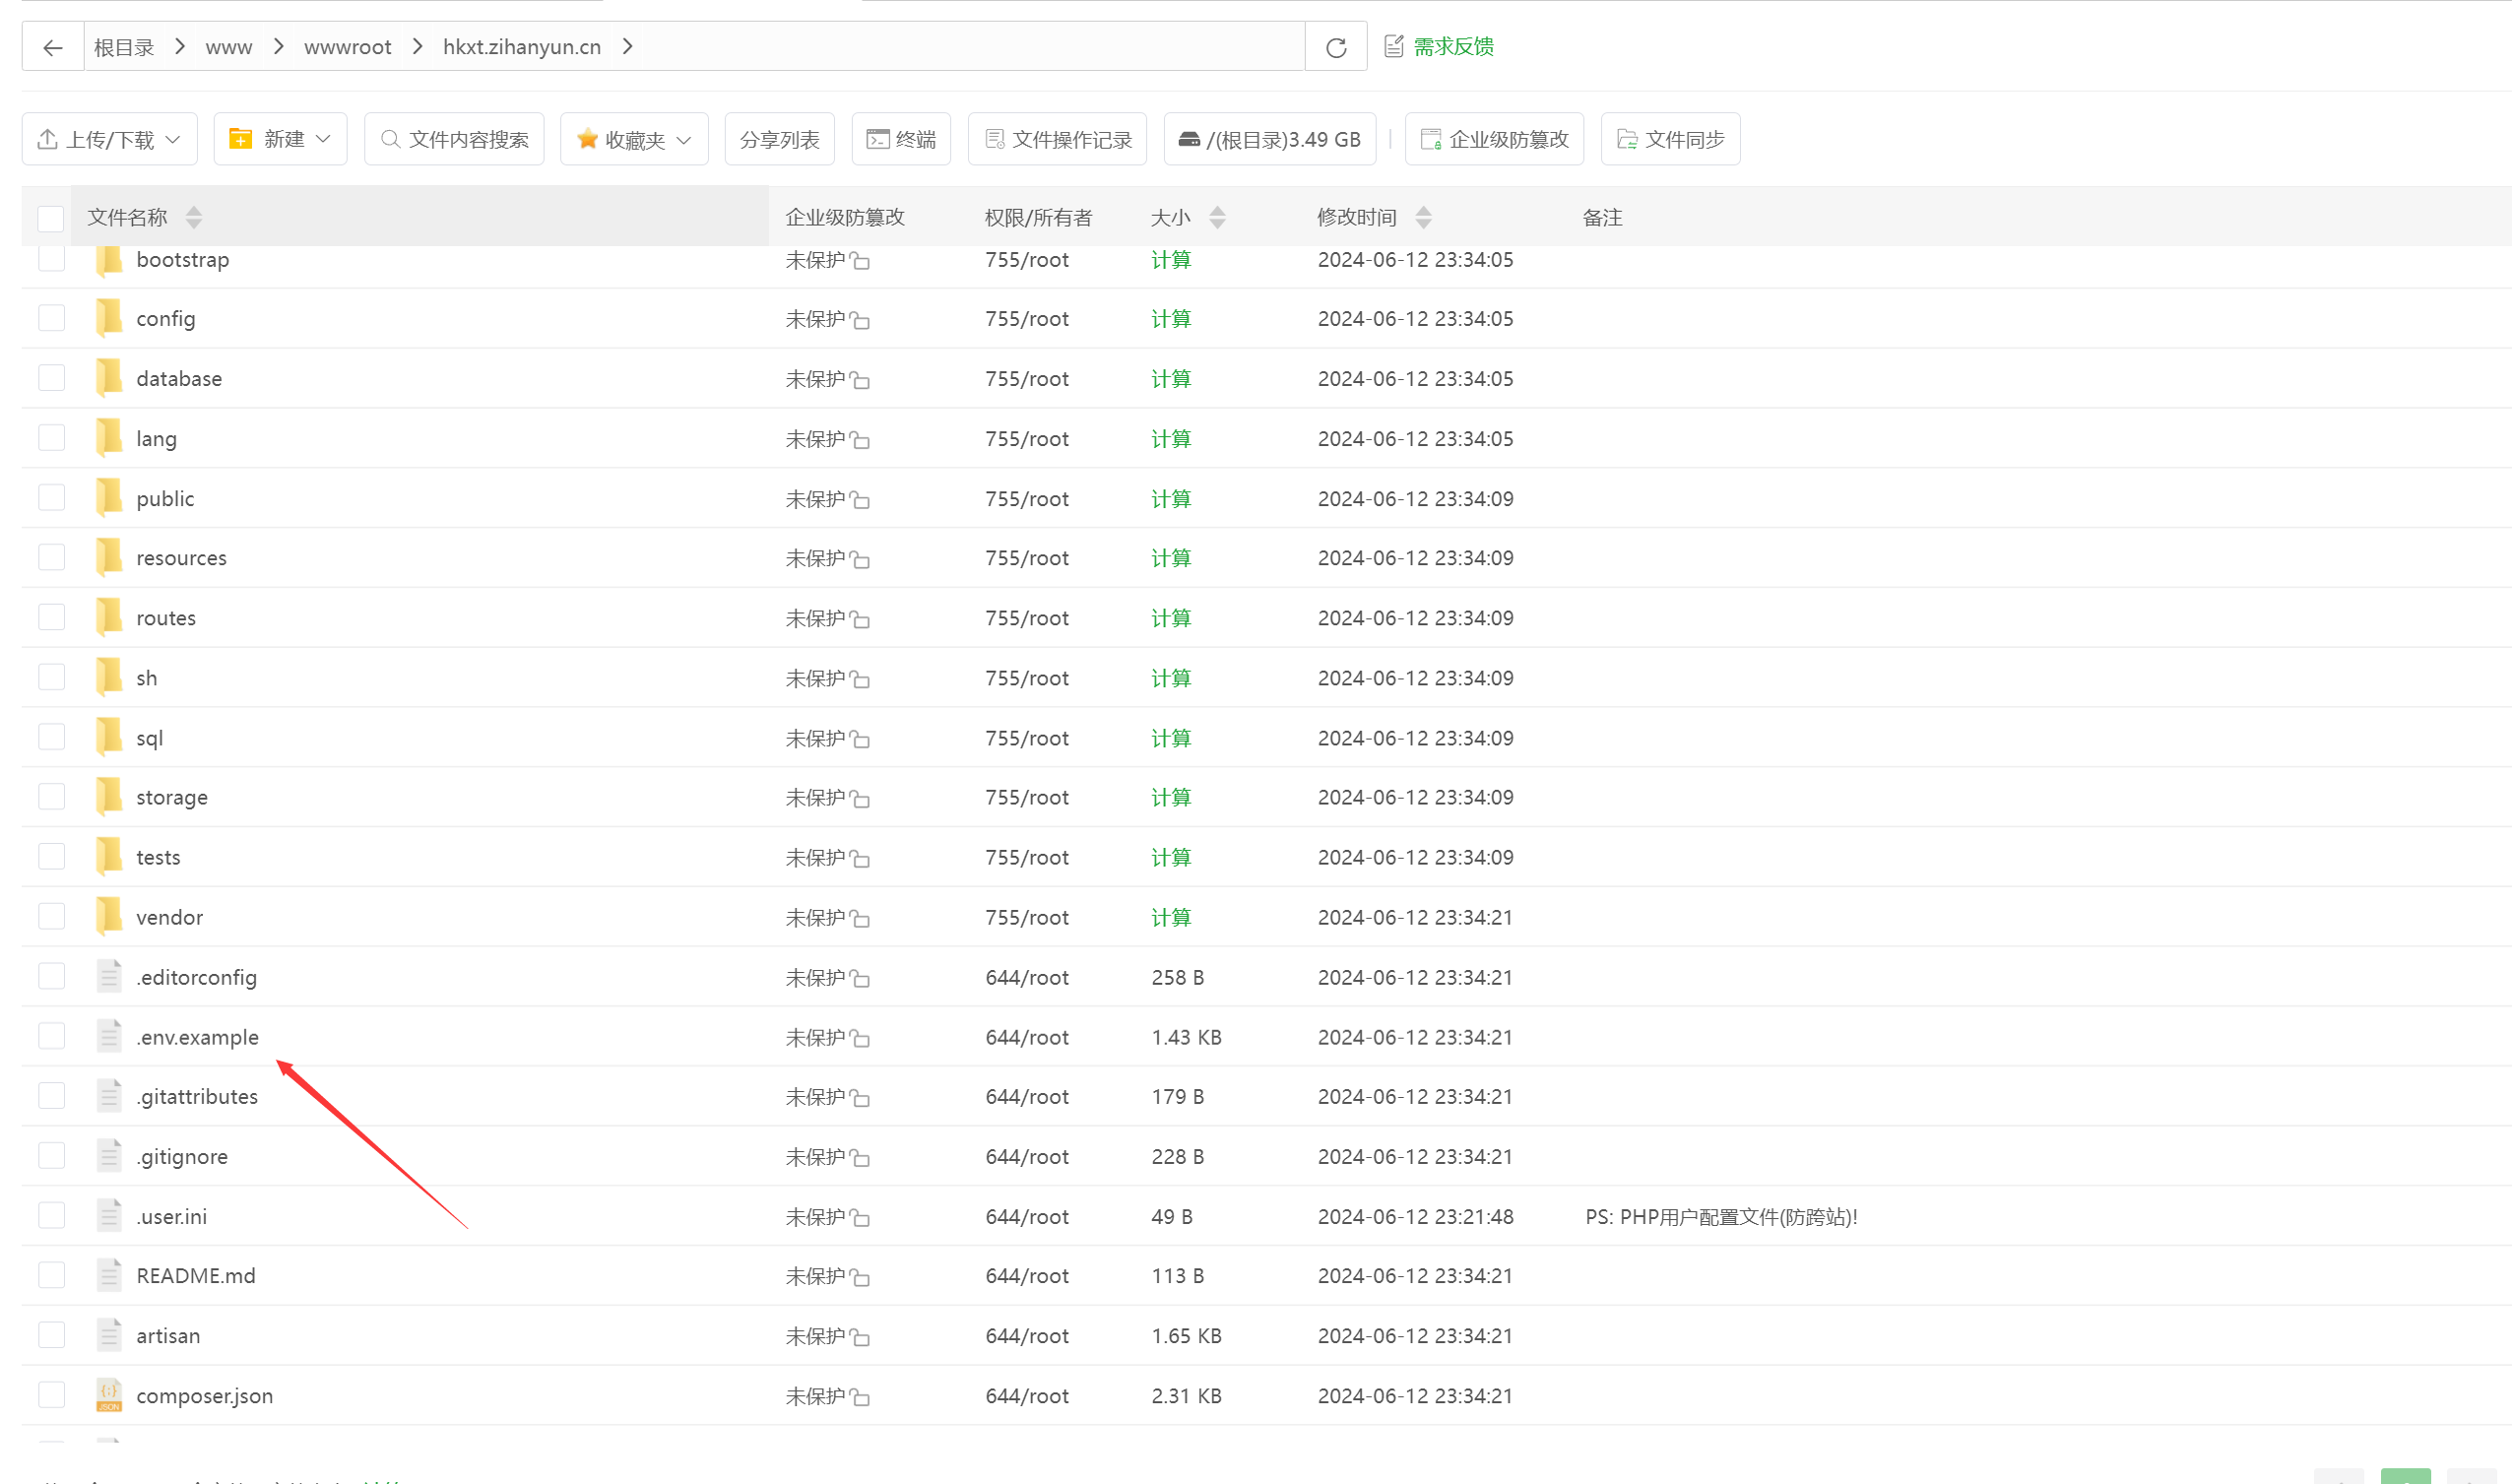2512x1484 pixels.
Task: Toggle tamper-proof lock for vendor folder
Action: click(x=860, y=919)
